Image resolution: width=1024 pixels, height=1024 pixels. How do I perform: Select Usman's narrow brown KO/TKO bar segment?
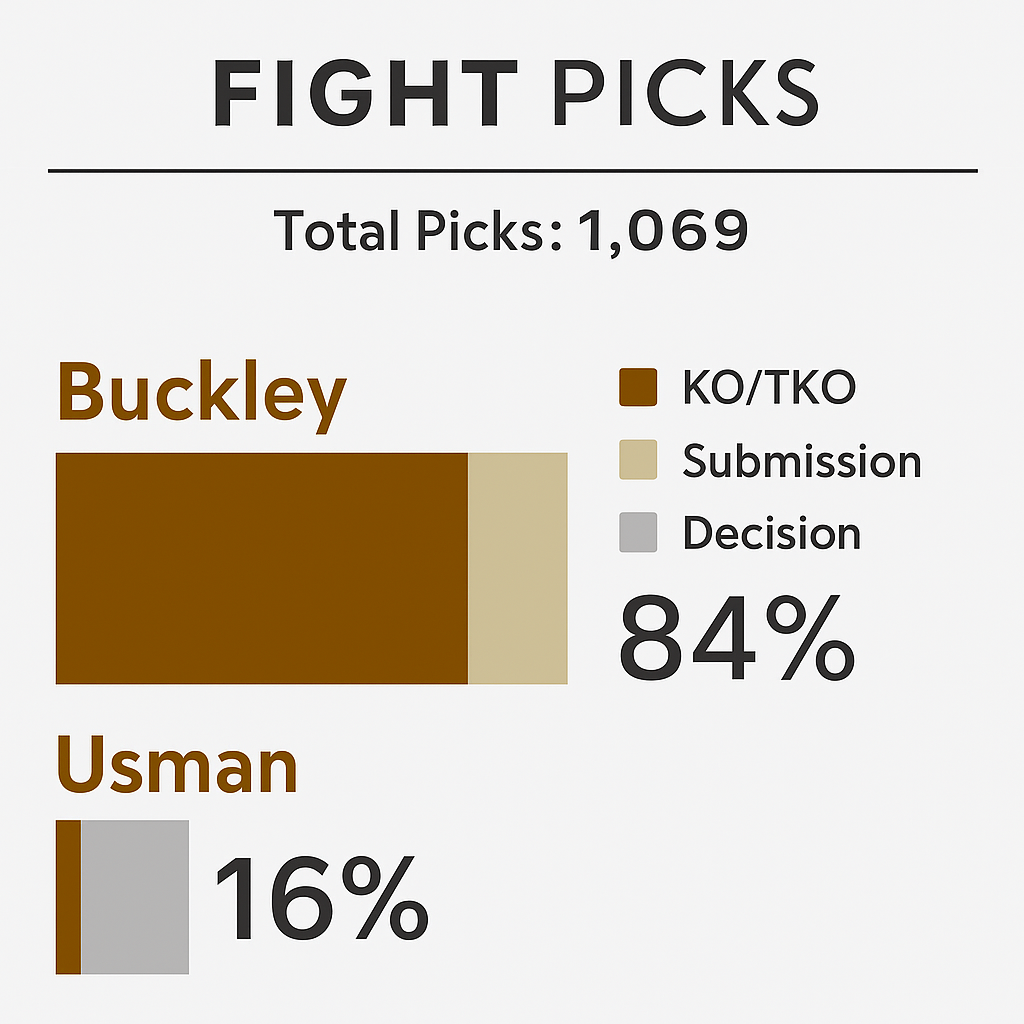pos(69,897)
